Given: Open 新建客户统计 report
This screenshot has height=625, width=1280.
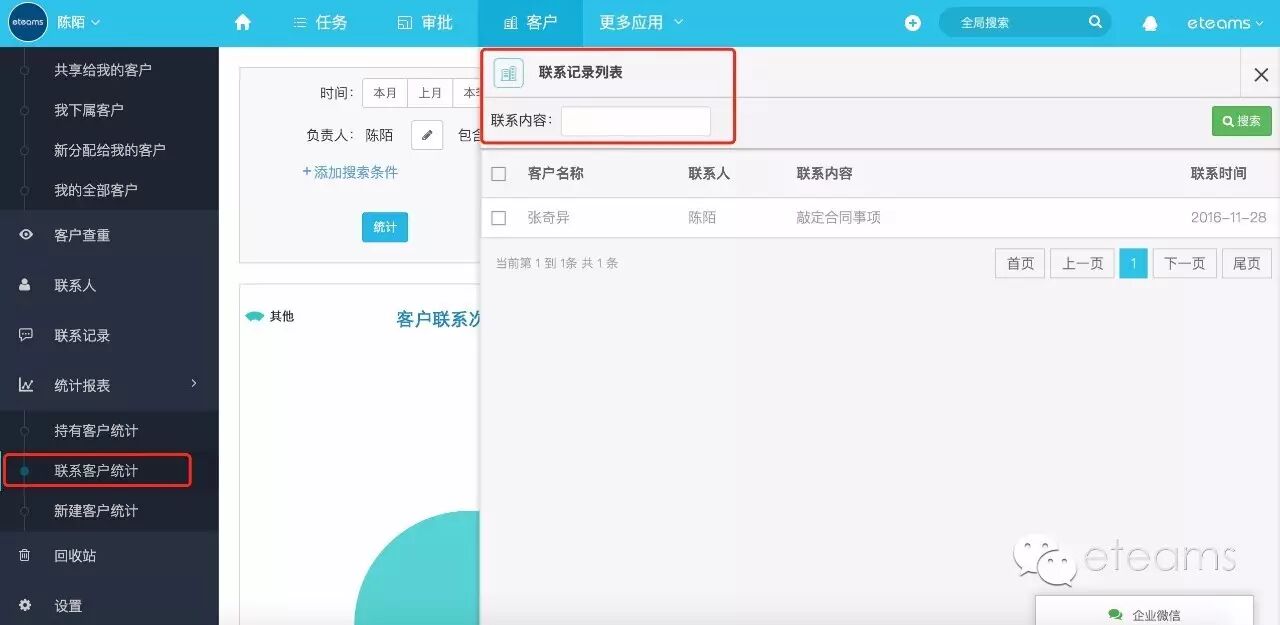Looking at the screenshot, I should click(96, 511).
